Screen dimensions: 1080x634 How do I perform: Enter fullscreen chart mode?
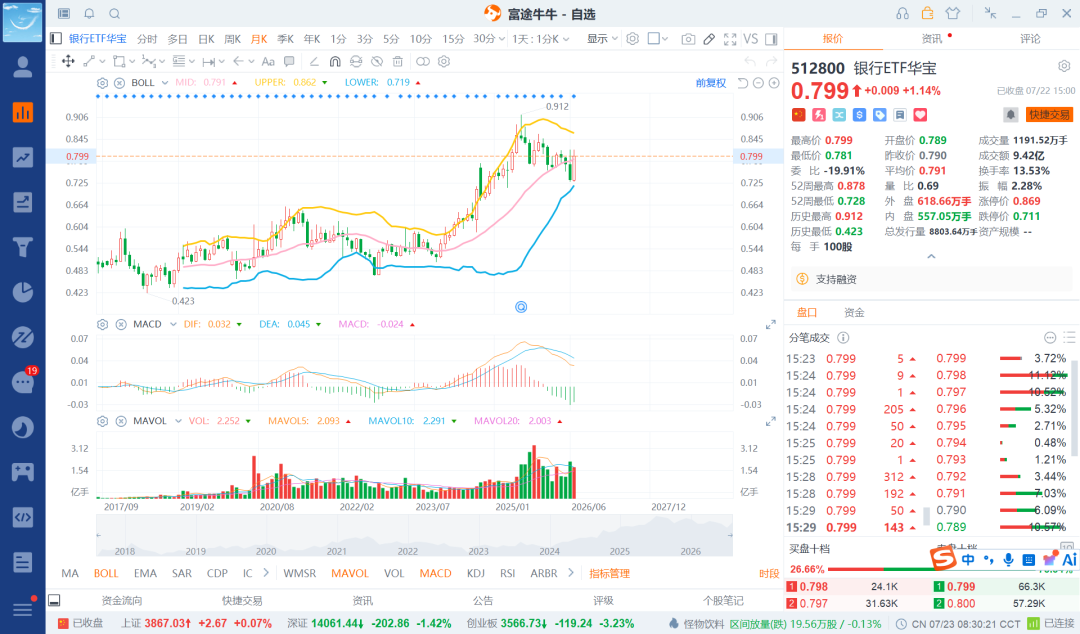[730, 39]
